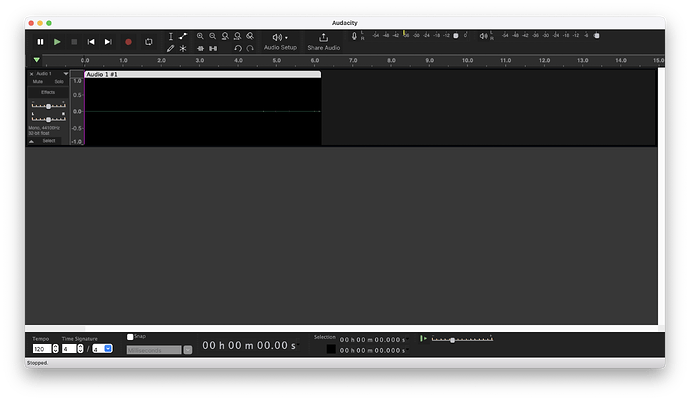
Task: Click the Zoom Out magnifier
Action: (x=213, y=37)
